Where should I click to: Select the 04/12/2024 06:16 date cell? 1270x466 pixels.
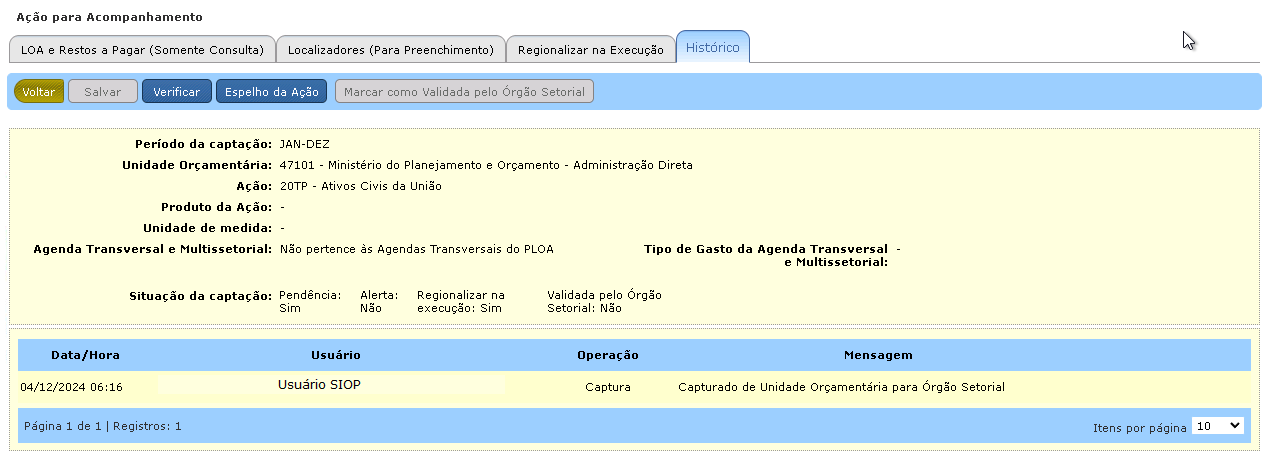point(71,387)
